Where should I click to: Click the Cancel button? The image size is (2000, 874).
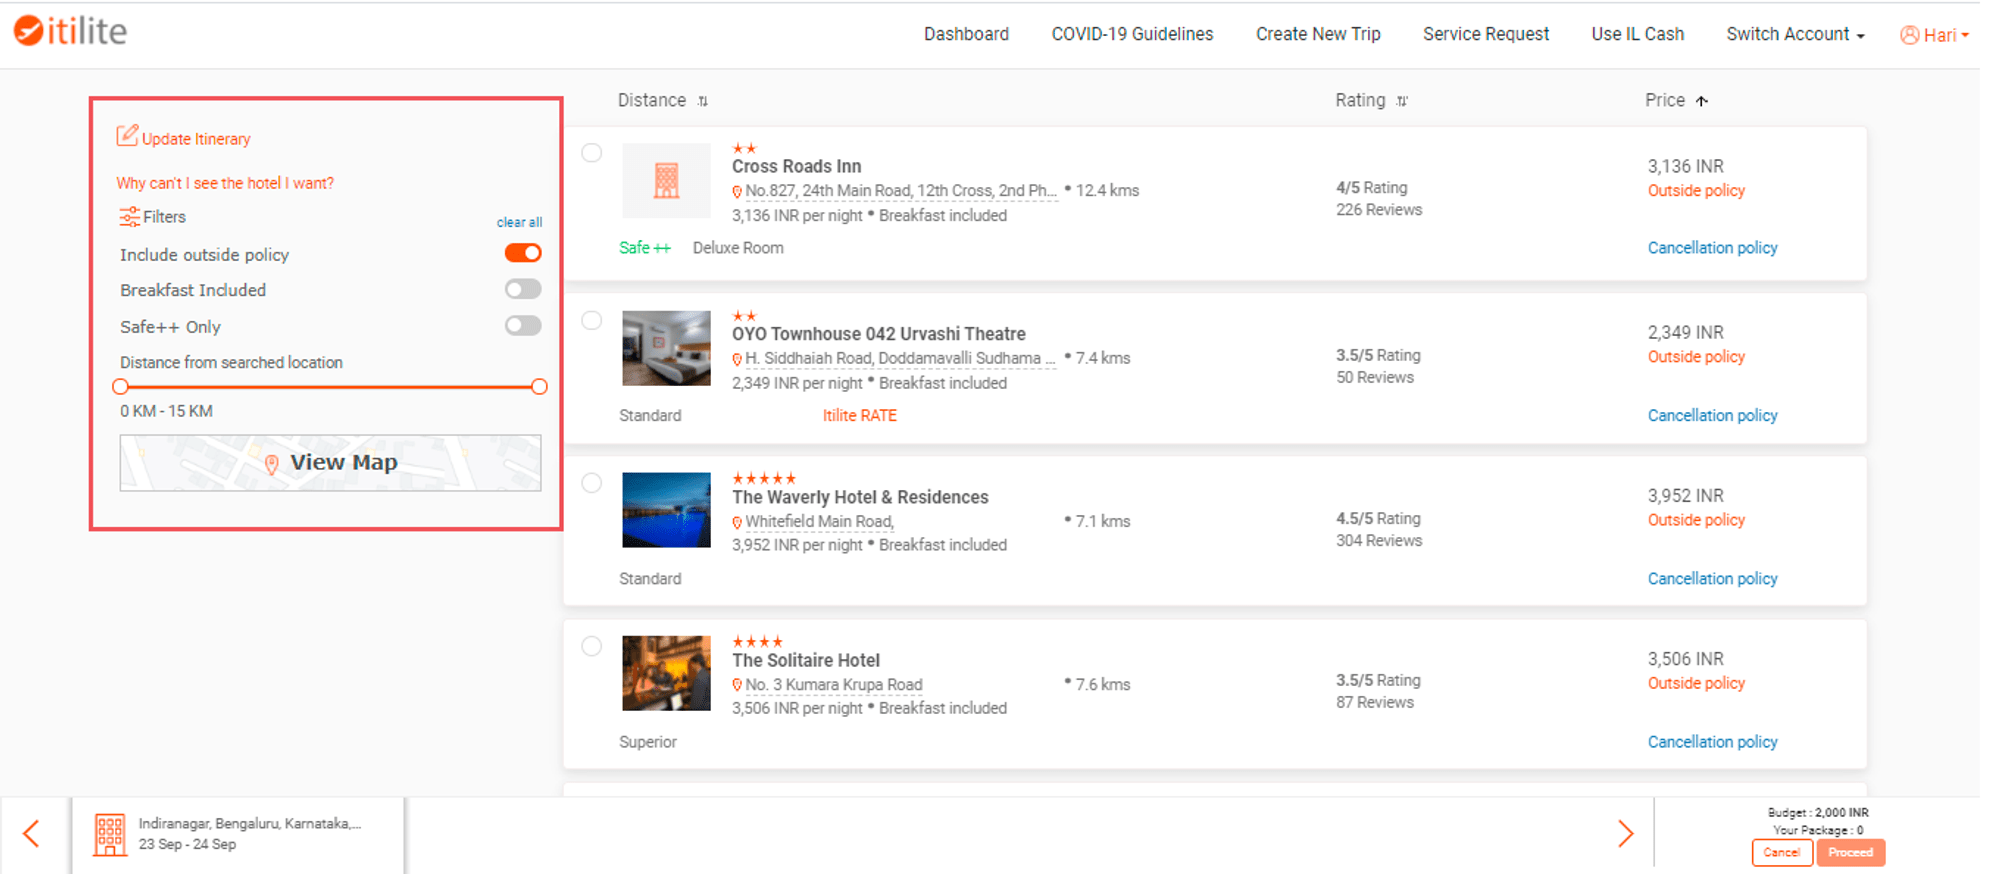tap(1782, 853)
